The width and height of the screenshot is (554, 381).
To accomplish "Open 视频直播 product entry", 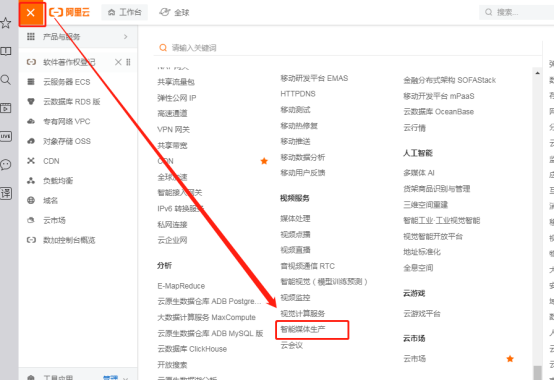I will (x=295, y=250).
